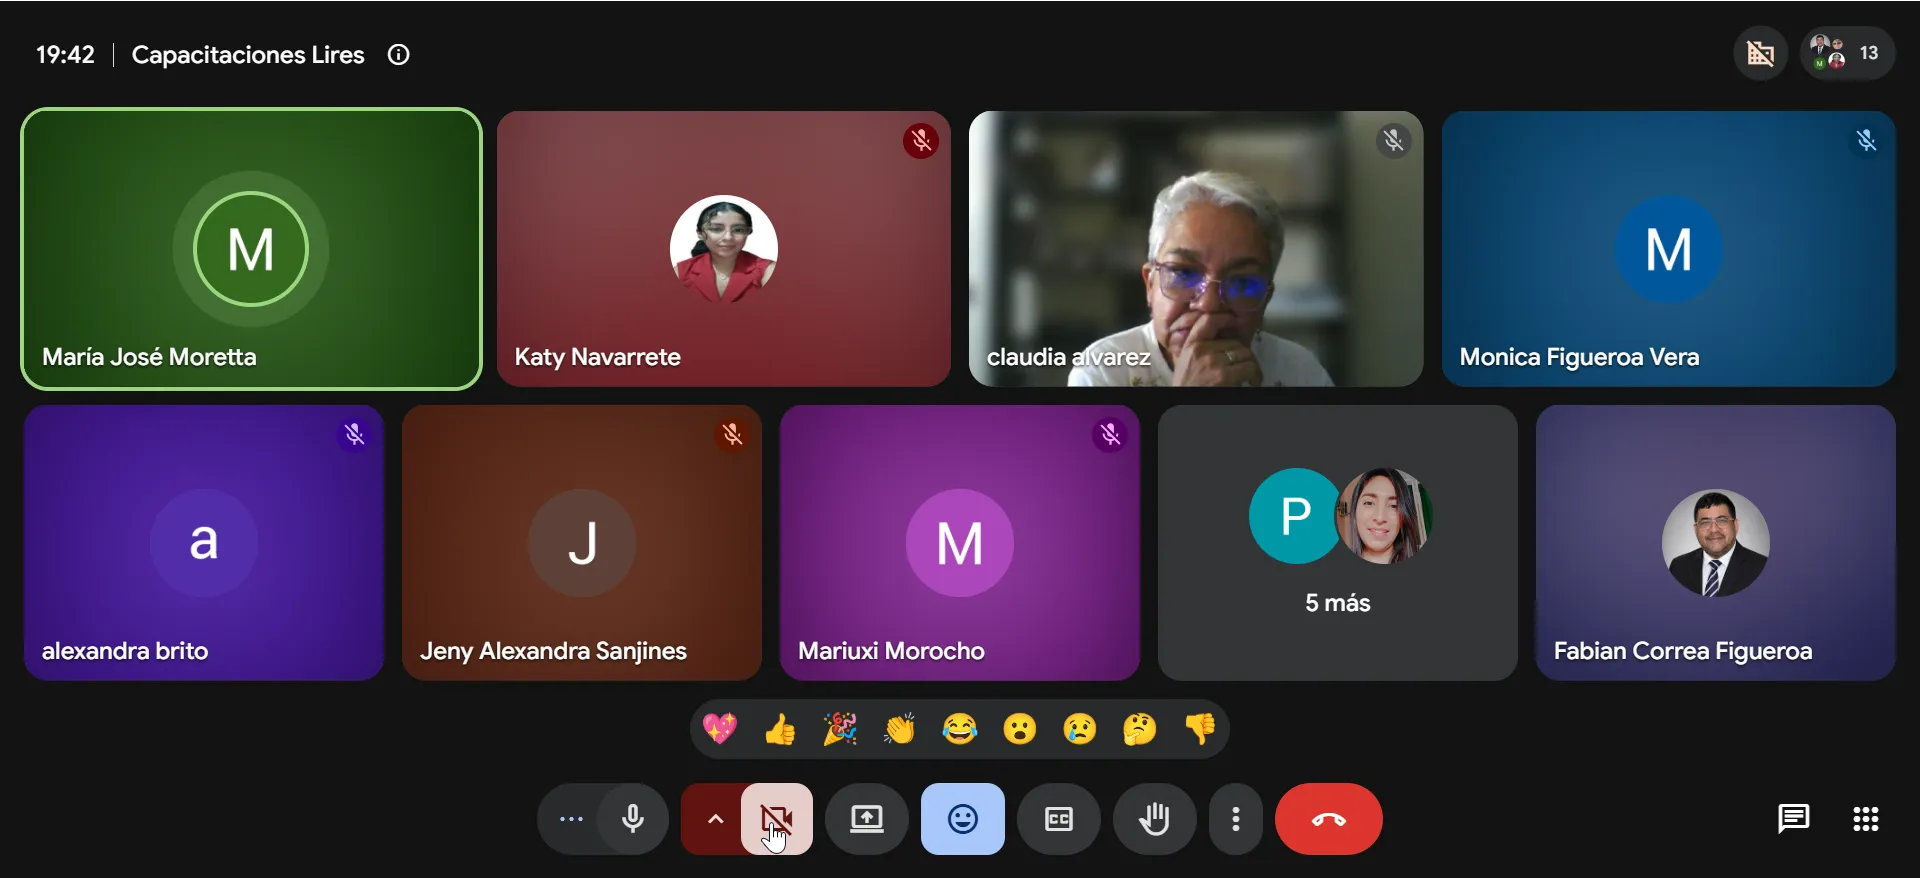
Task: Open more options vertical dots menu
Action: [x=1237, y=819]
